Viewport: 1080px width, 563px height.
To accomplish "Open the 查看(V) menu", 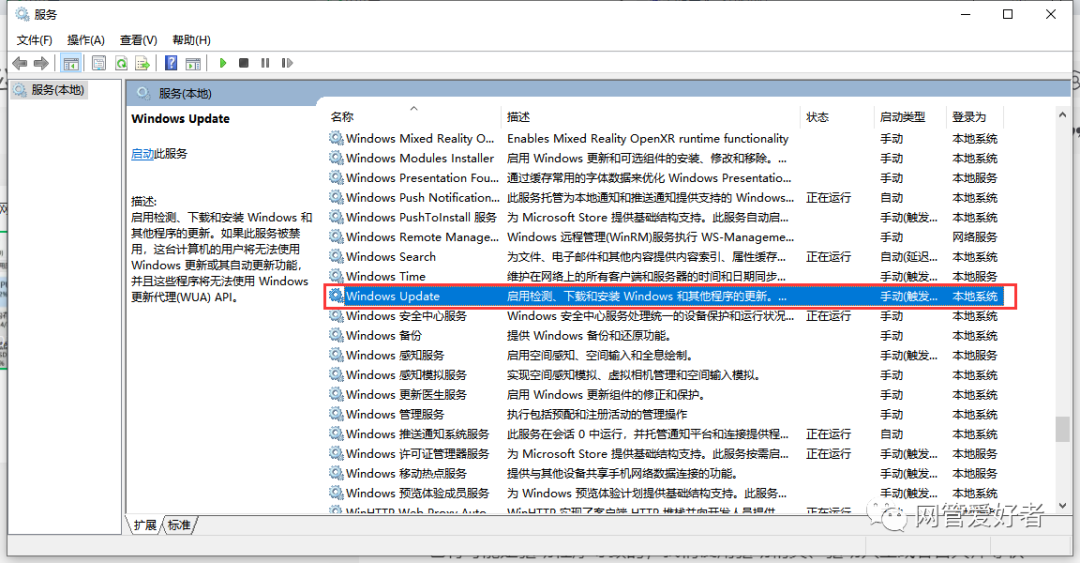I will coord(138,40).
